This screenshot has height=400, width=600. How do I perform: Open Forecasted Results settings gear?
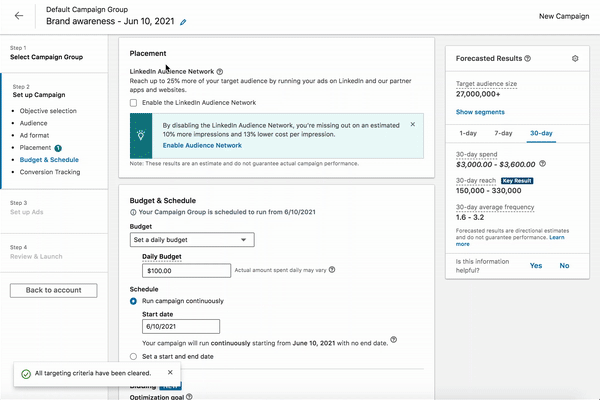coord(575,59)
